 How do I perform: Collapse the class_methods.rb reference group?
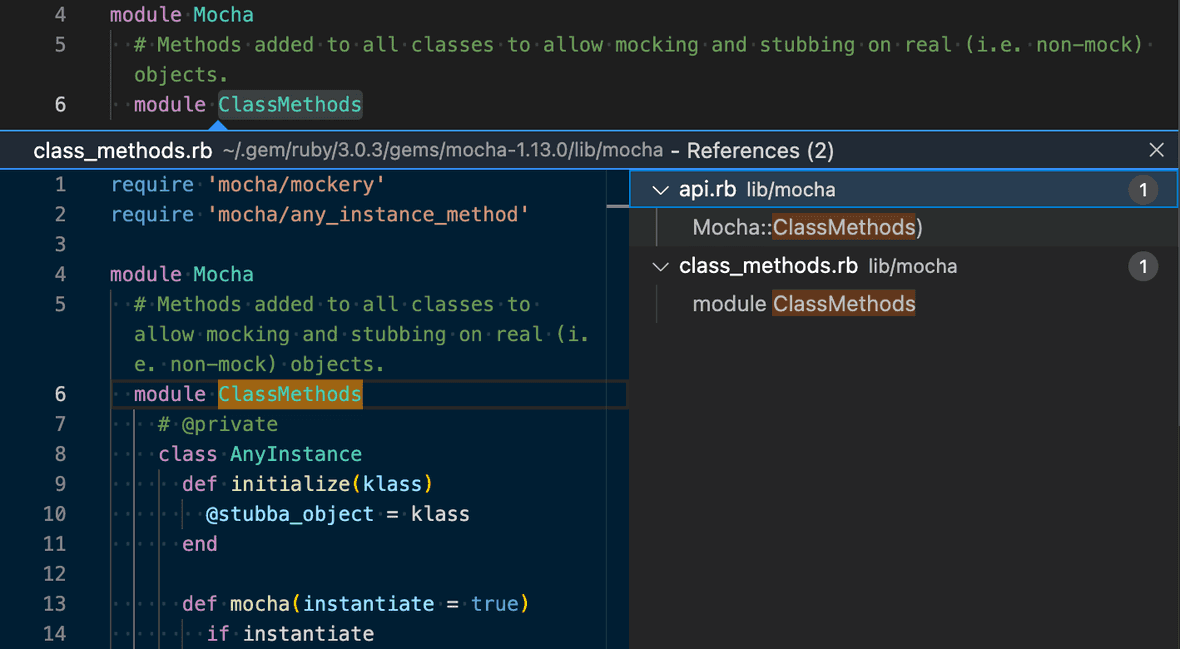pyautogui.click(x=661, y=267)
